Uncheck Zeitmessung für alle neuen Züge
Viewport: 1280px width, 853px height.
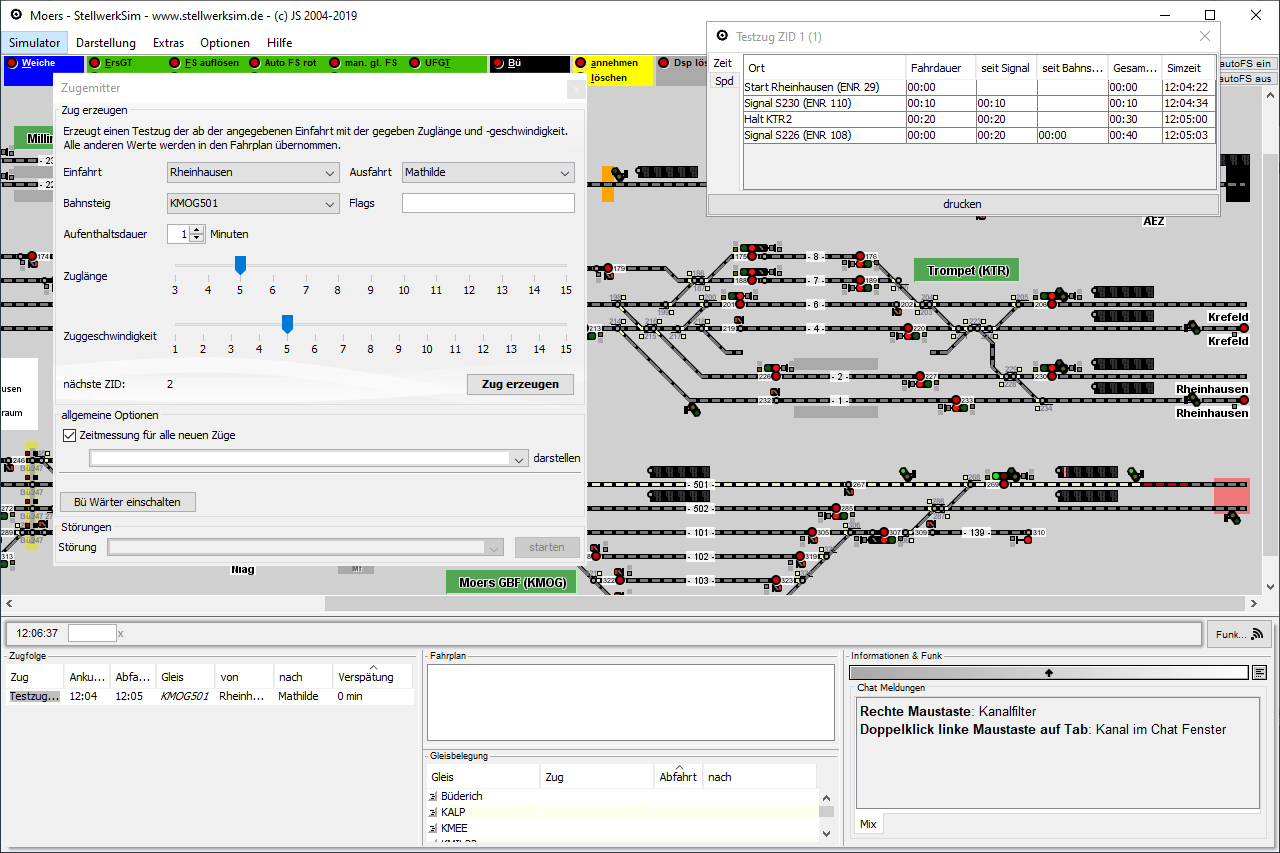click(70, 436)
